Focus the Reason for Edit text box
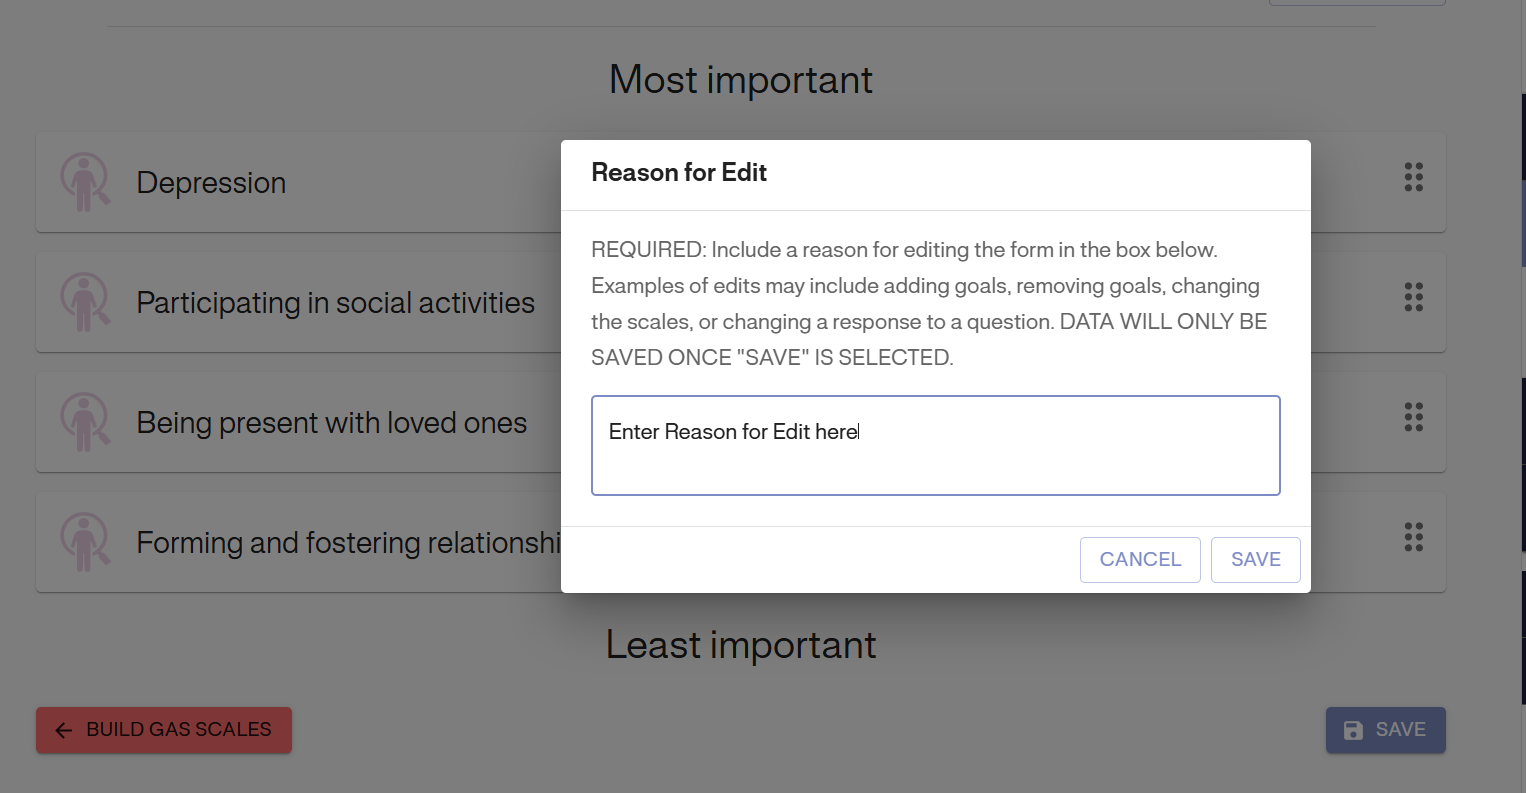This screenshot has height=793, width=1526. pyautogui.click(x=935, y=446)
